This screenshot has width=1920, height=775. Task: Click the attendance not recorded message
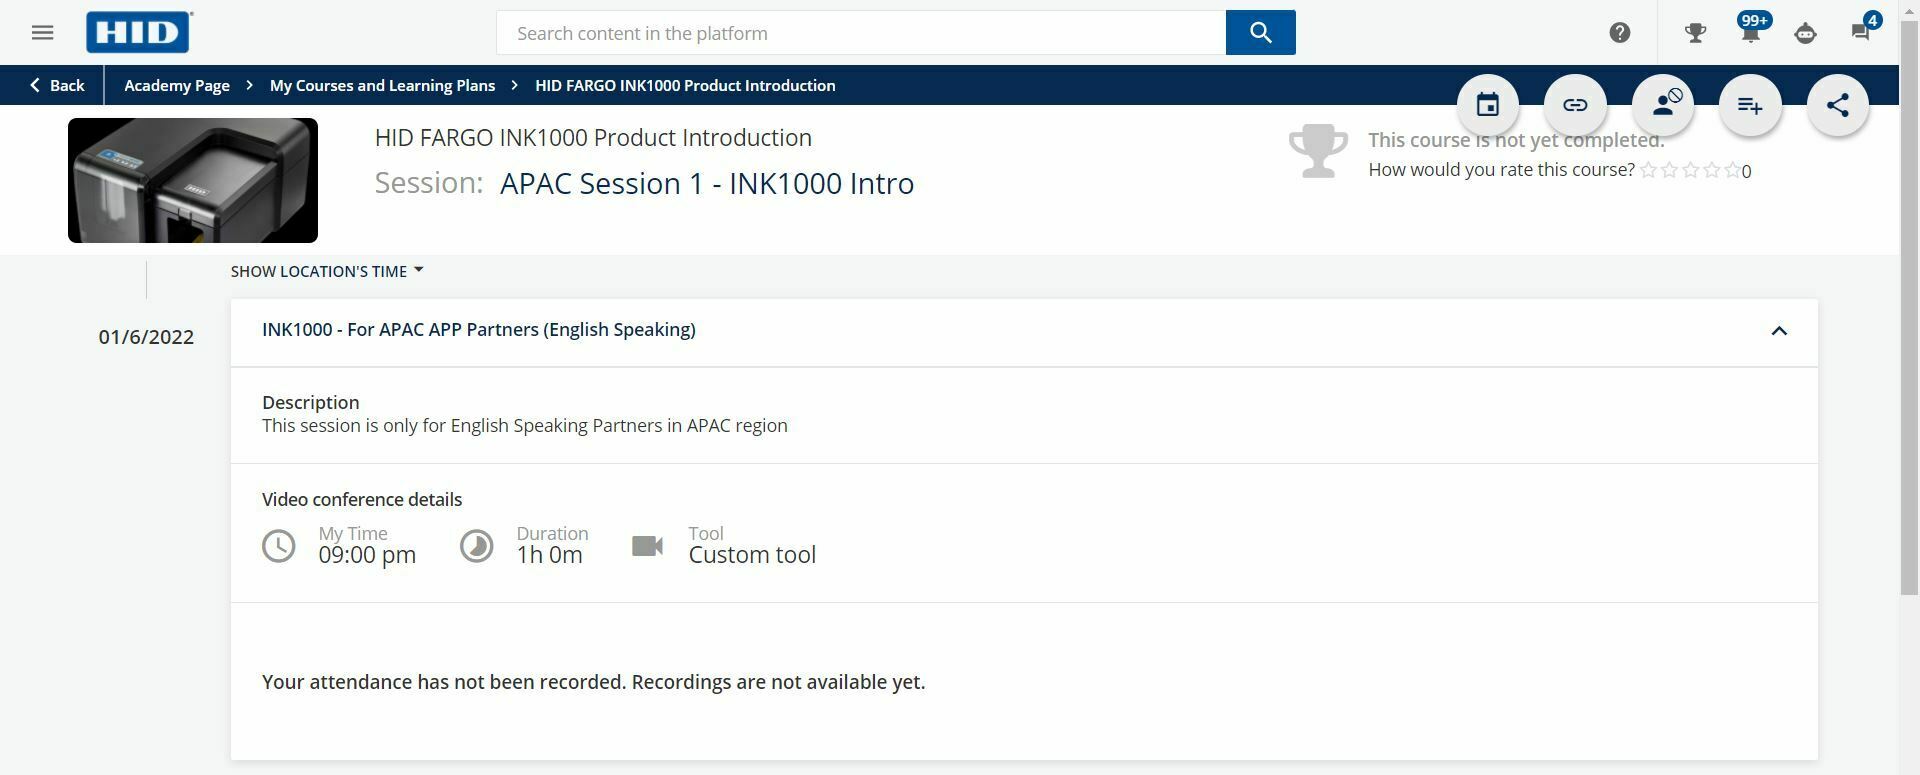pos(593,682)
